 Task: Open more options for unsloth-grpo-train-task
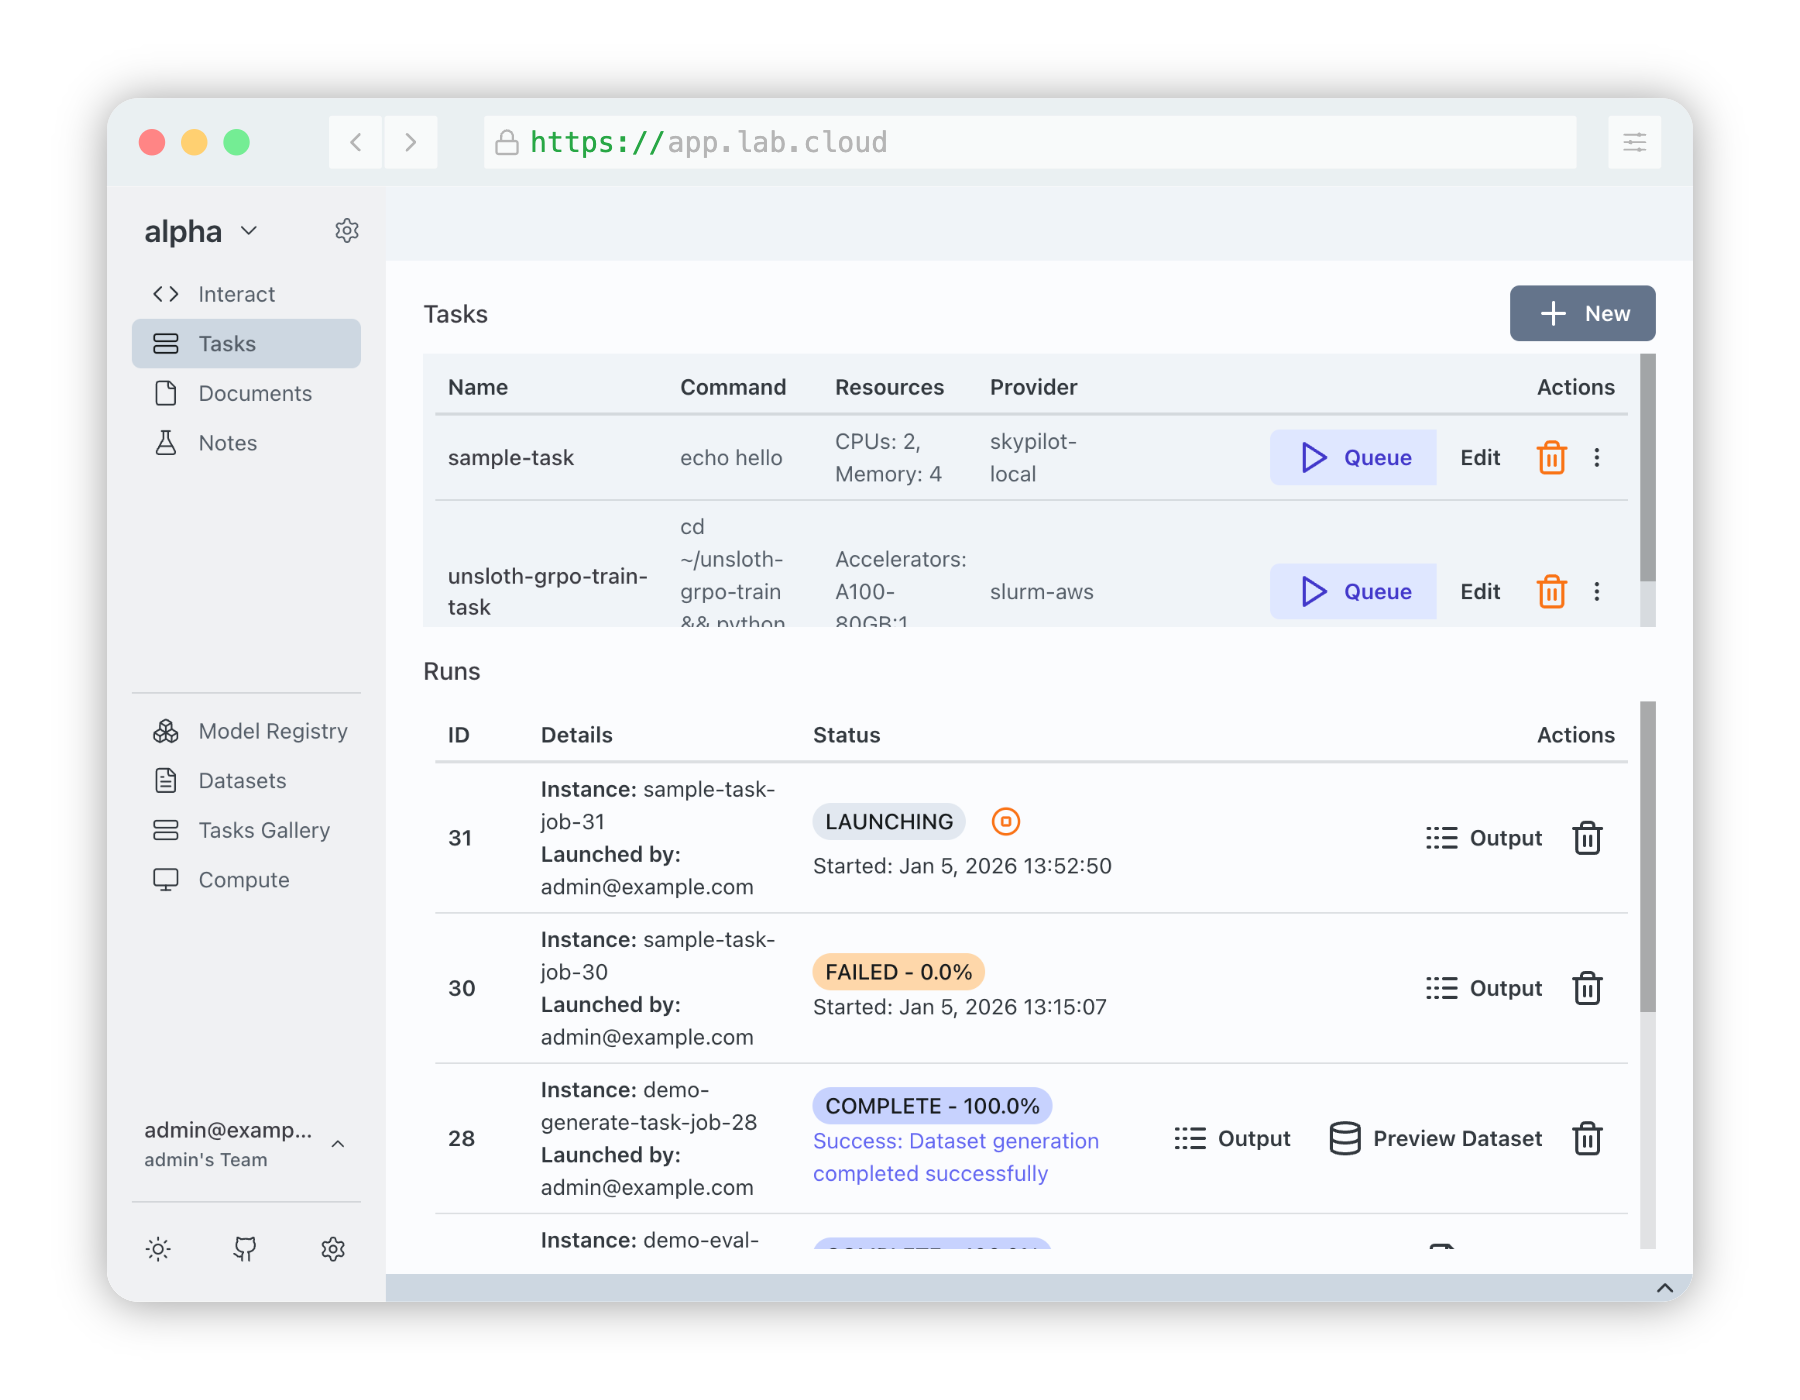(x=1597, y=592)
